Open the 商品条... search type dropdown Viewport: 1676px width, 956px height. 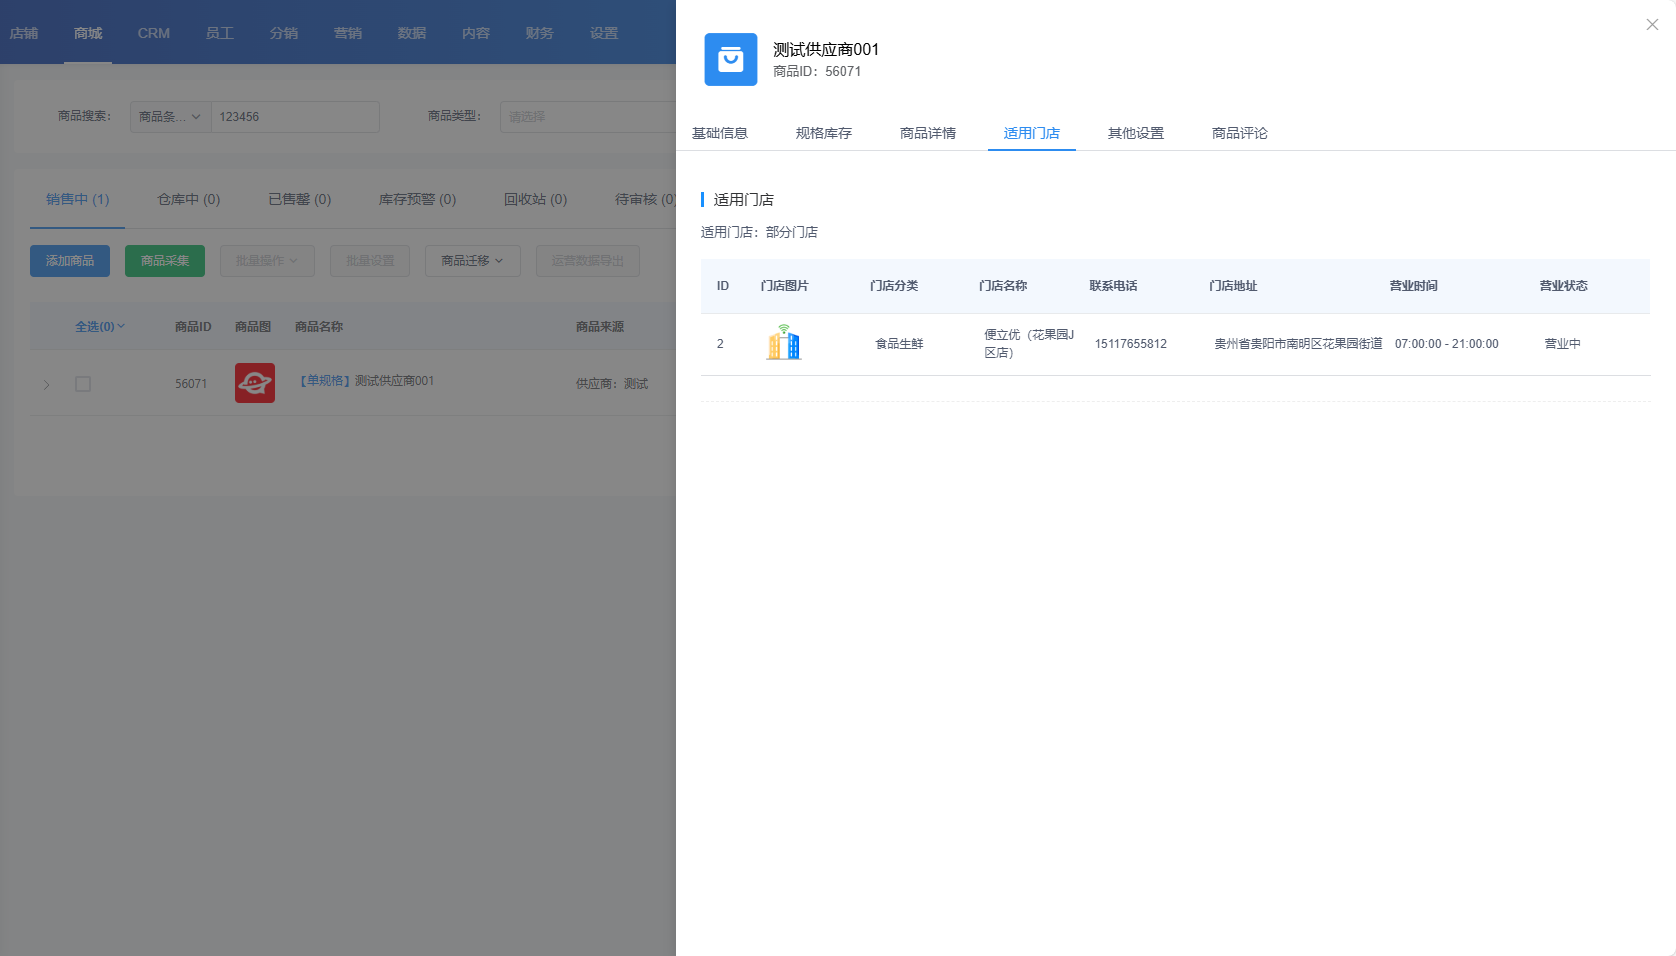pos(170,117)
